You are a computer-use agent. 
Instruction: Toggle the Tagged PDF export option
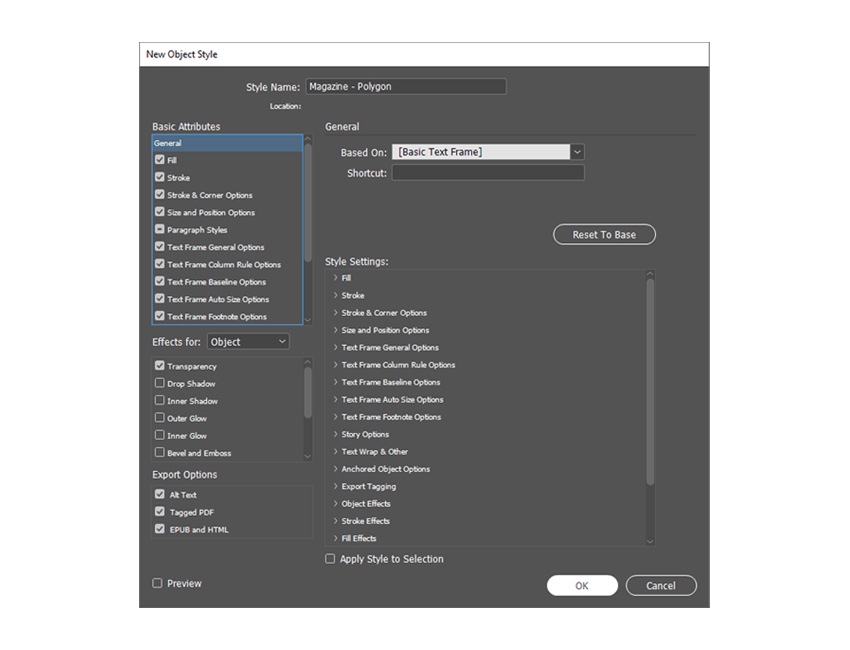(159, 512)
